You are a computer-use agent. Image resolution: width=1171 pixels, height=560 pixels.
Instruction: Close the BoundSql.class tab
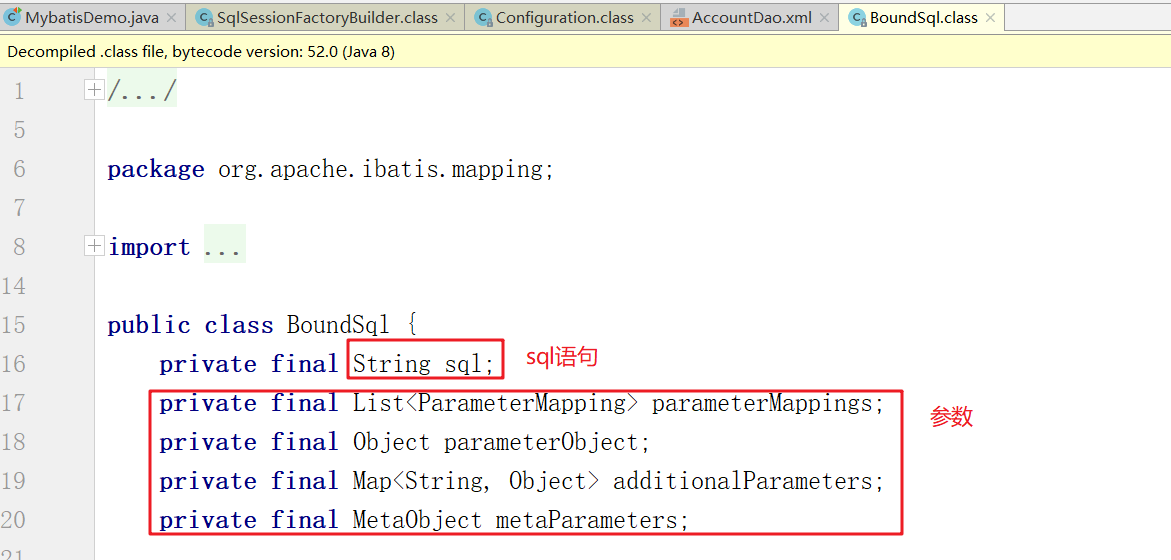(991, 18)
